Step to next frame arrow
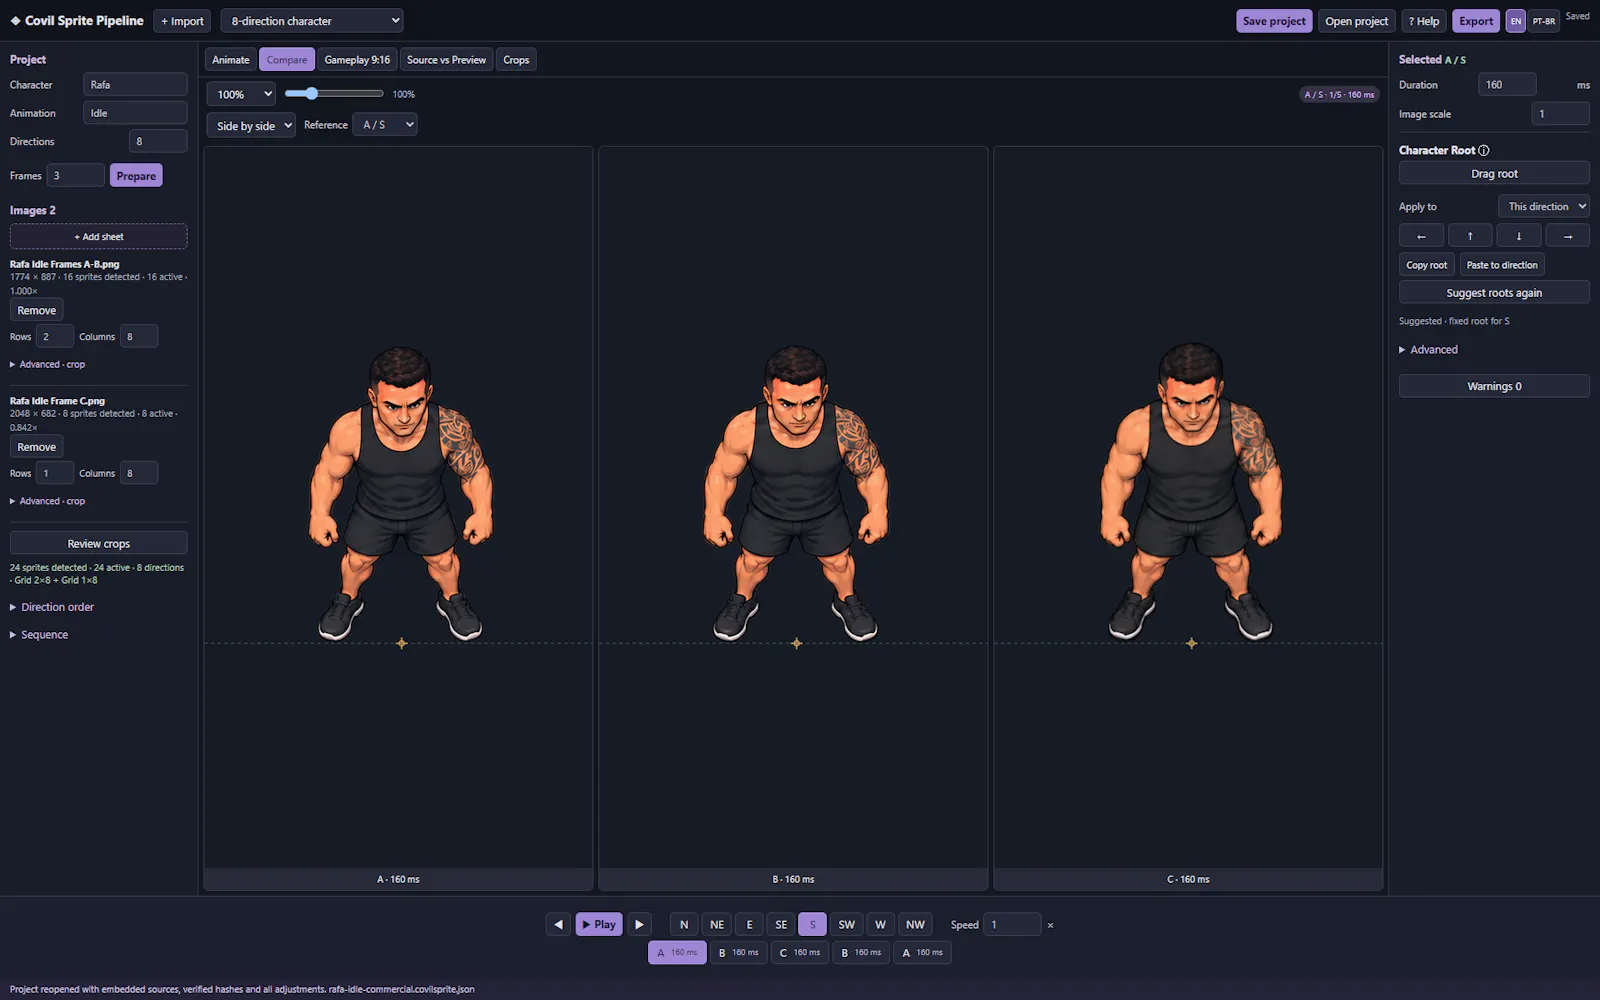Image resolution: width=1600 pixels, height=1000 pixels. (x=639, y=924)
